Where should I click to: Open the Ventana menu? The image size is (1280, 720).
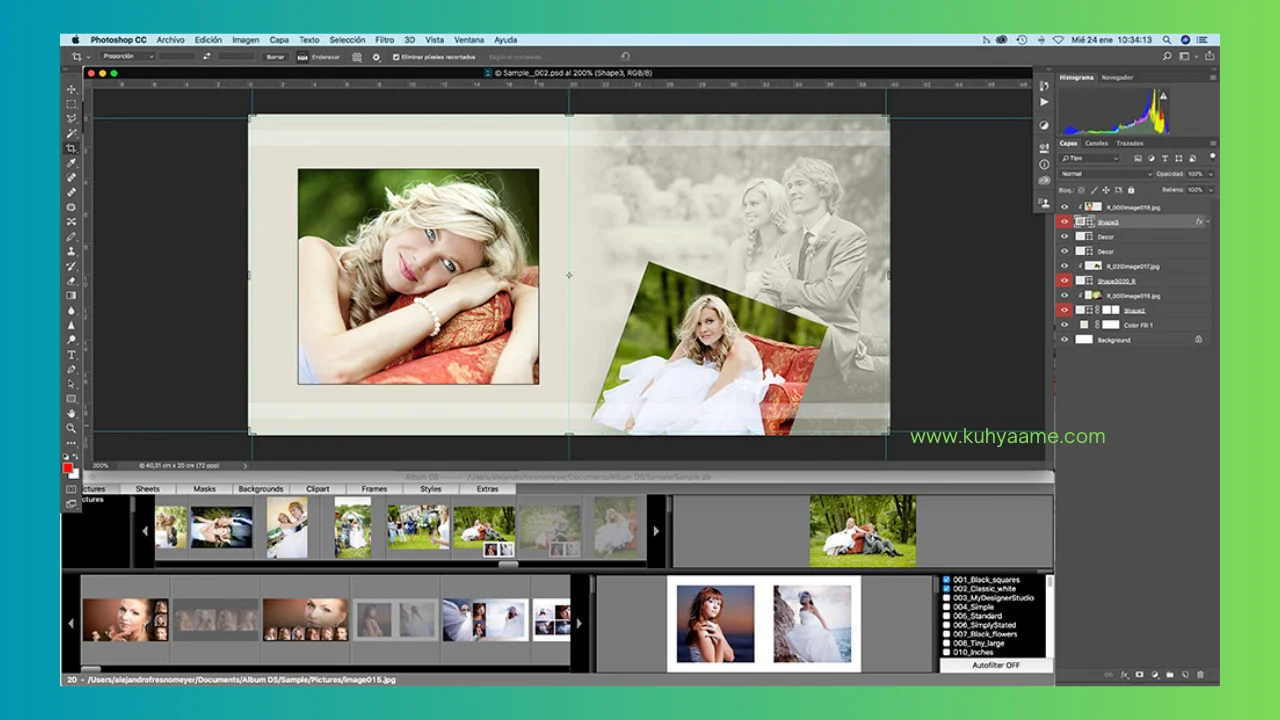click(469, 40)
